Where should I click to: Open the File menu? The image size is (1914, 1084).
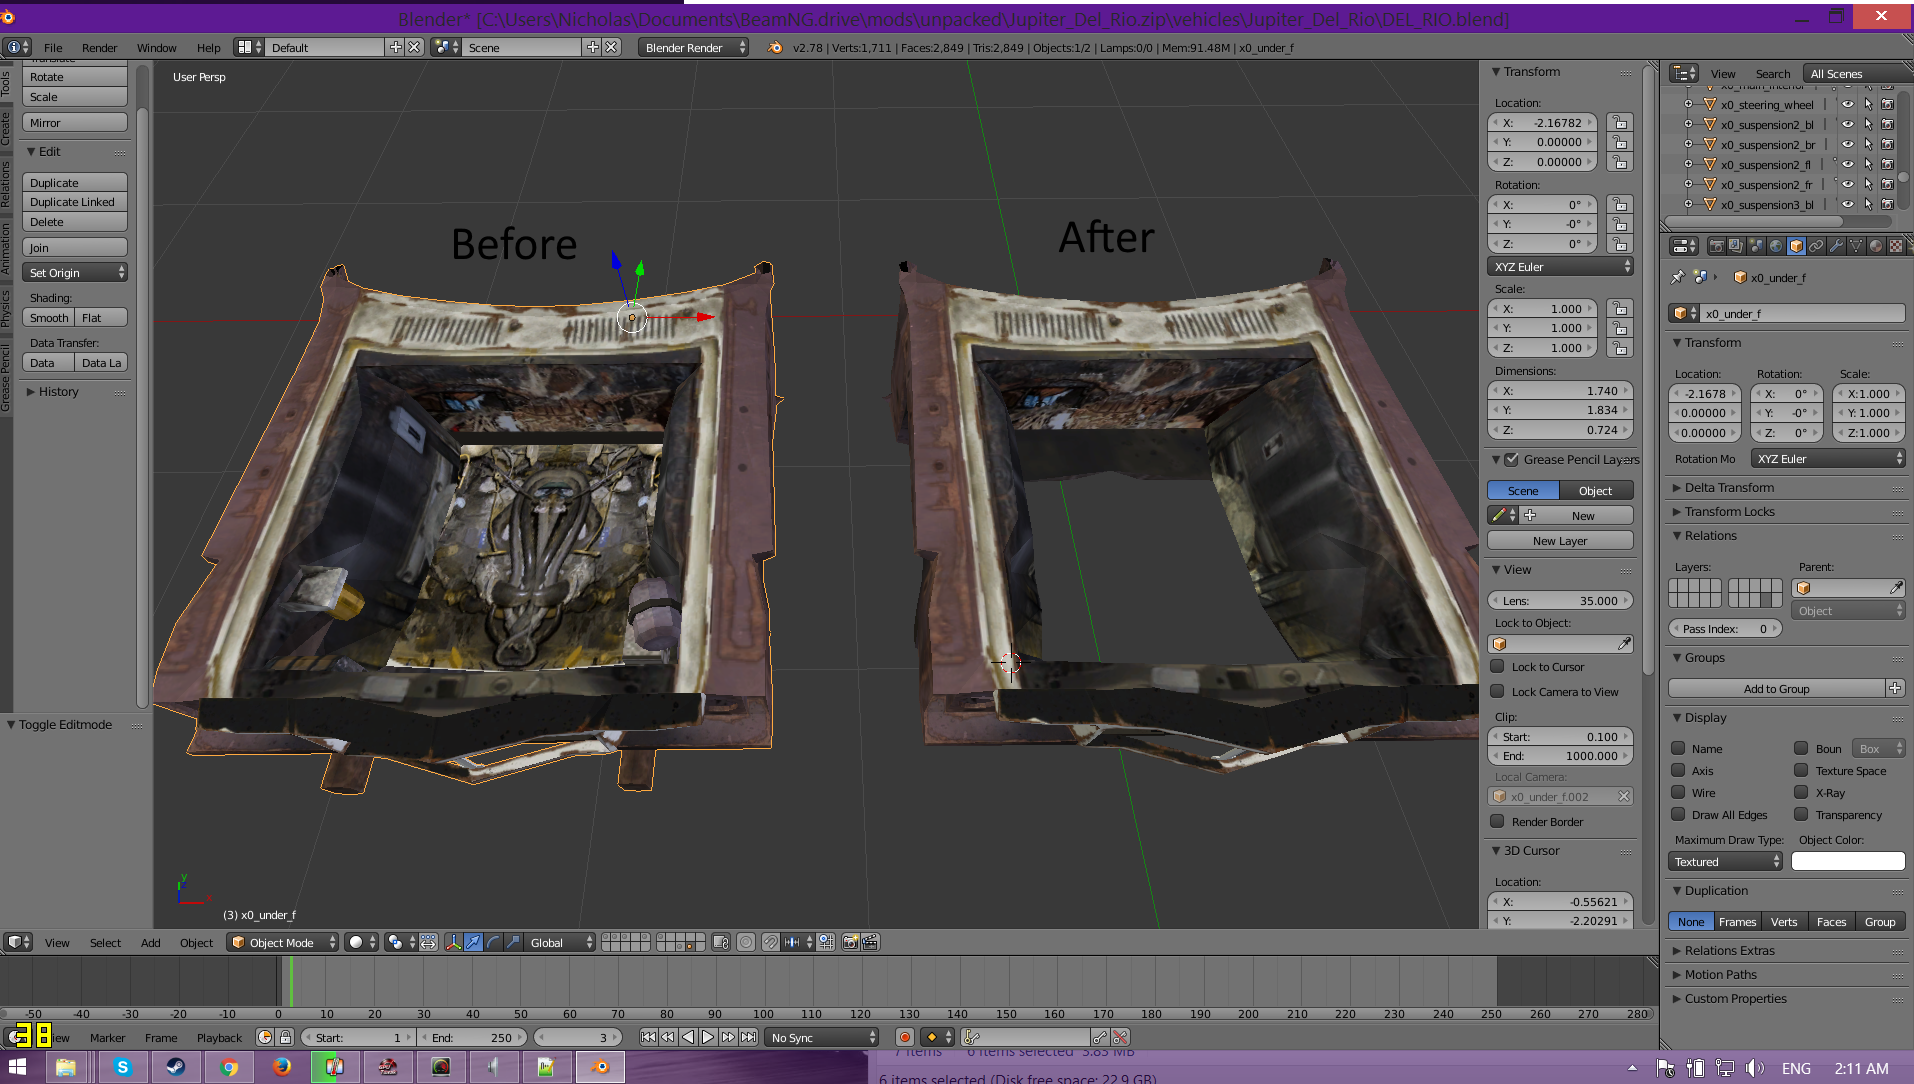click(53, 47)
